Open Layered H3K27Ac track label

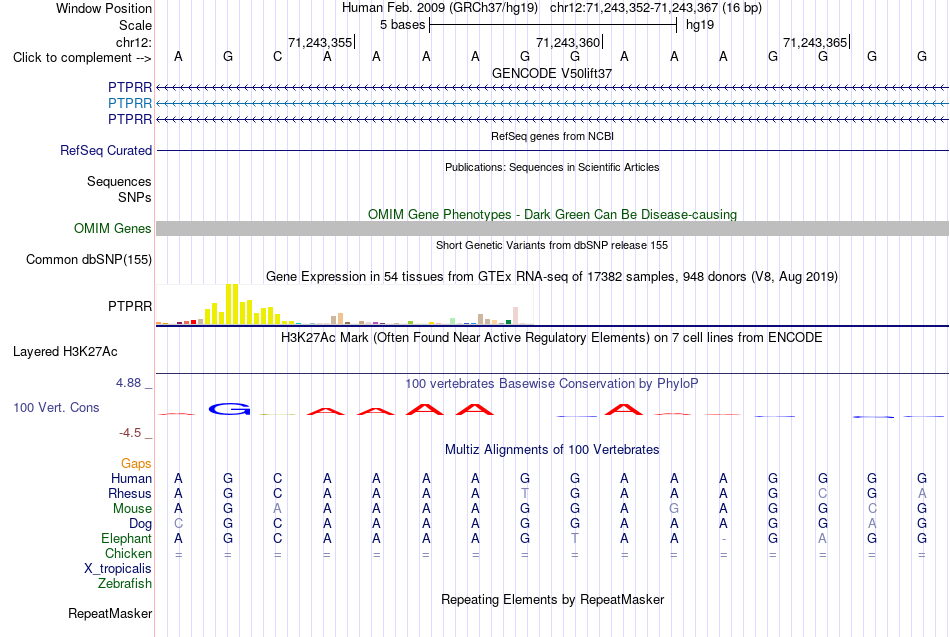coord(65,352)
